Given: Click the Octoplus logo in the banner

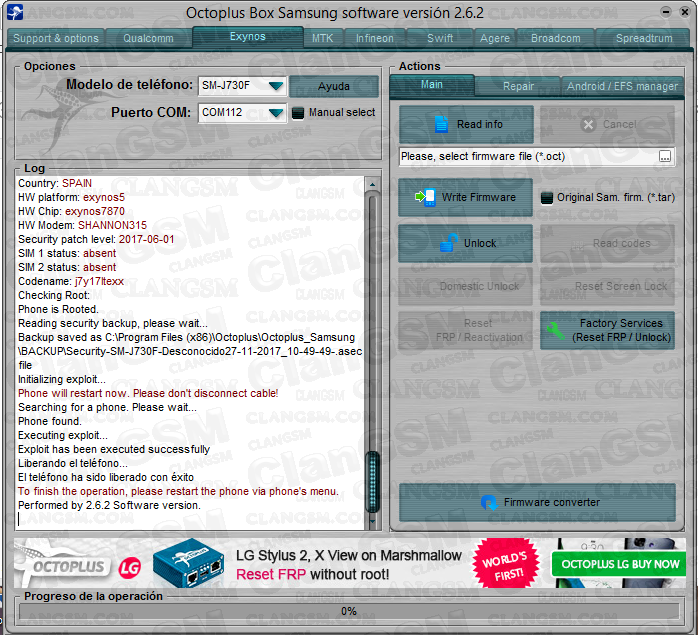Looking at the screenshot, I should click(62, 565).
